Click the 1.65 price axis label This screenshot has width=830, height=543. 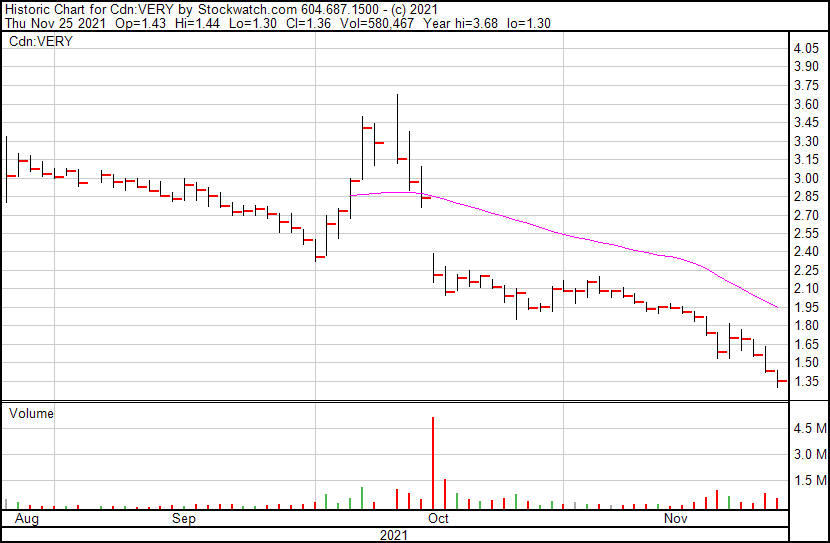[806, 344]
